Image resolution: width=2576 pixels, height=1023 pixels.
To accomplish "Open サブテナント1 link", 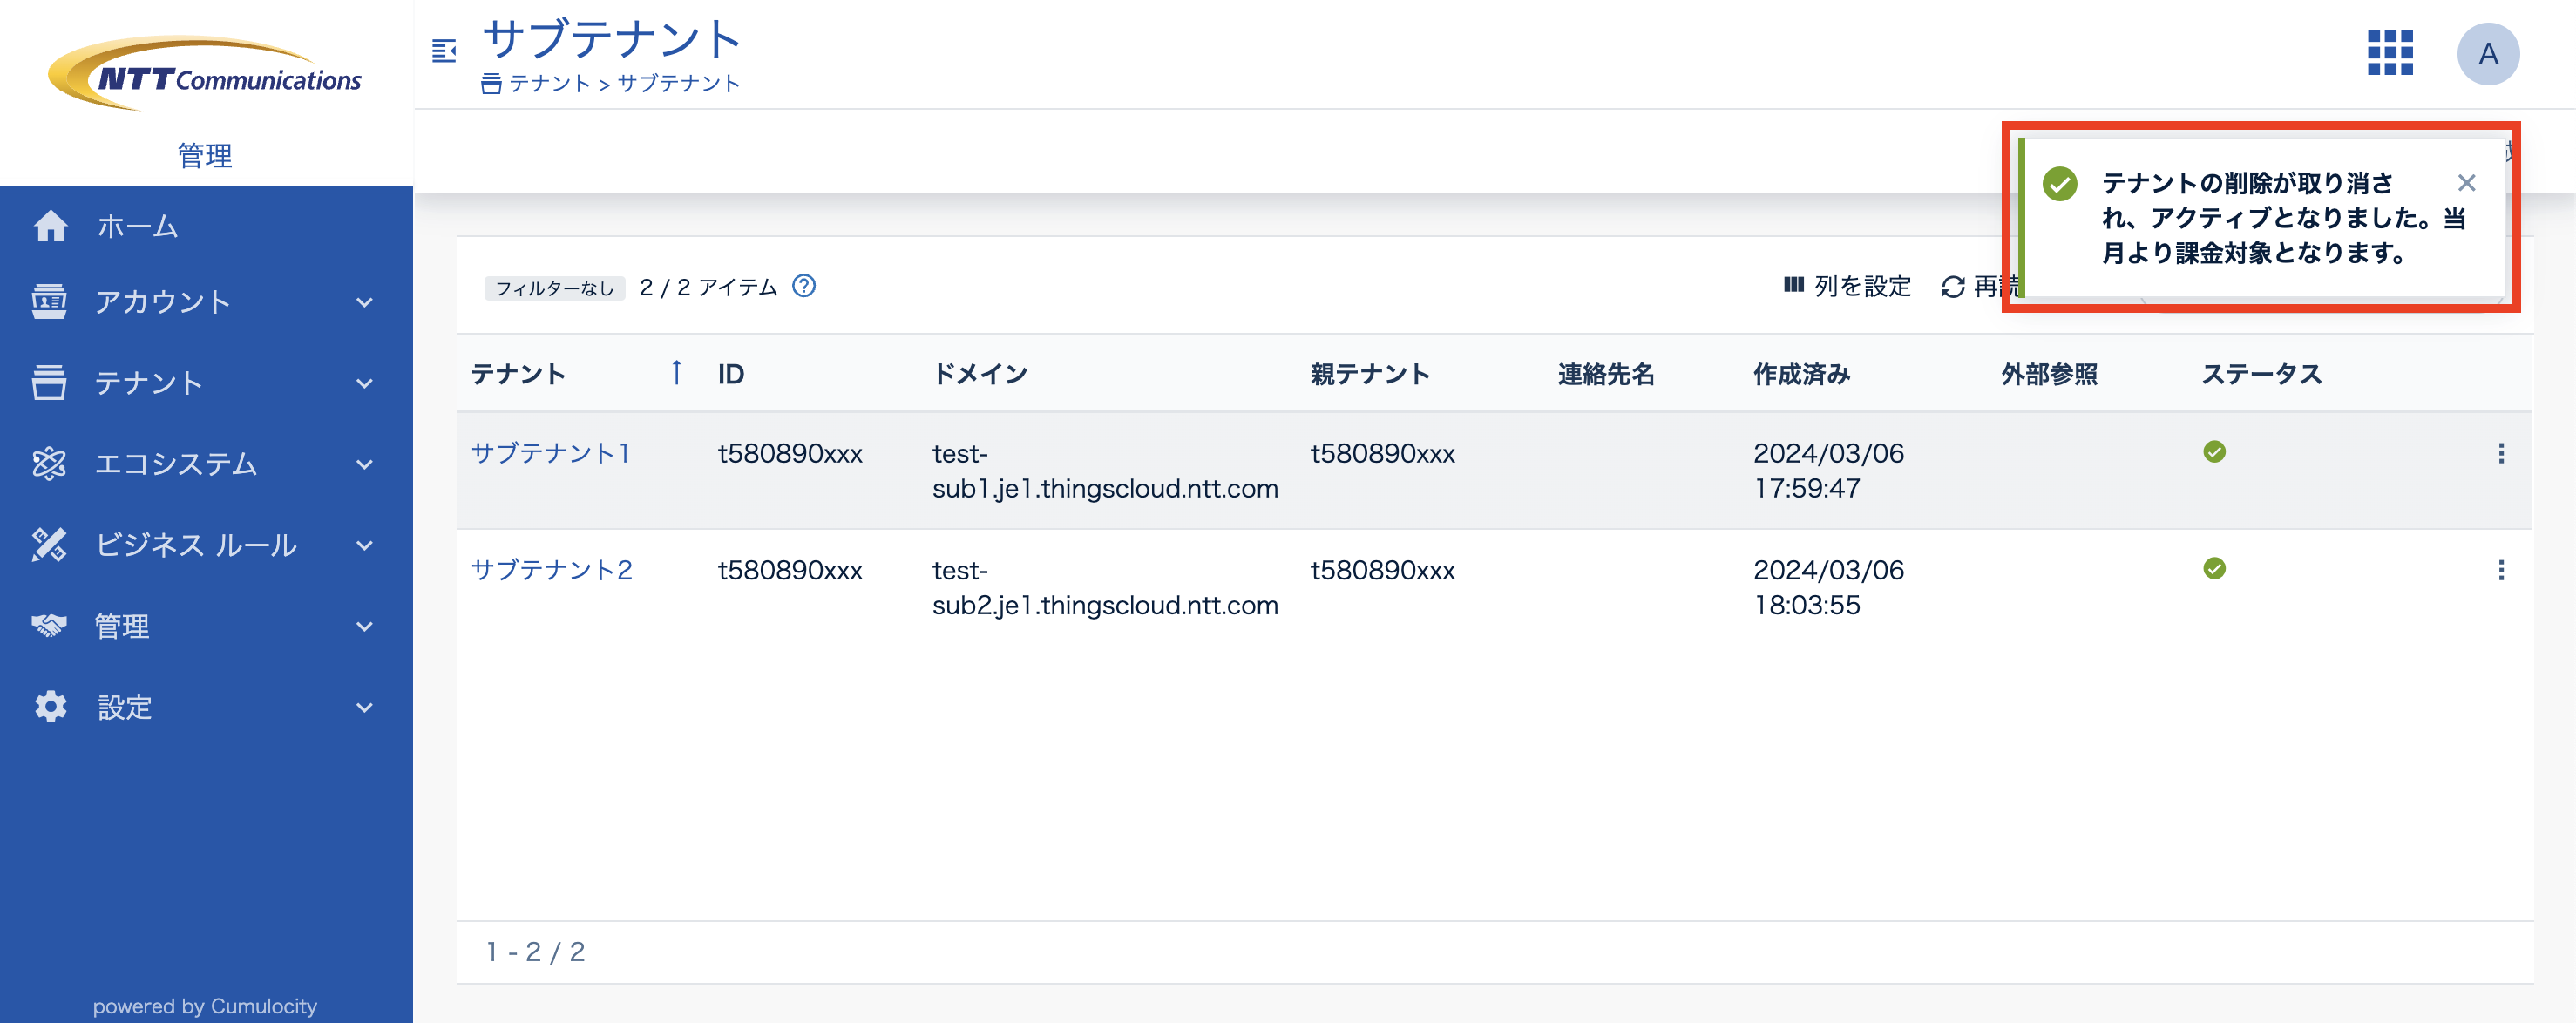I will (x=551, y=453).
